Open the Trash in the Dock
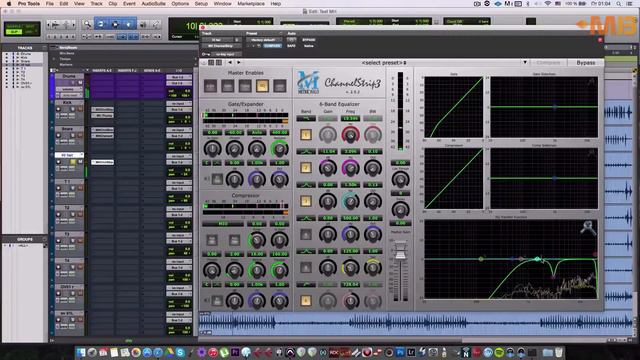Image resolution: width=640 pixels, height=360 pixels. coord(559,352)
